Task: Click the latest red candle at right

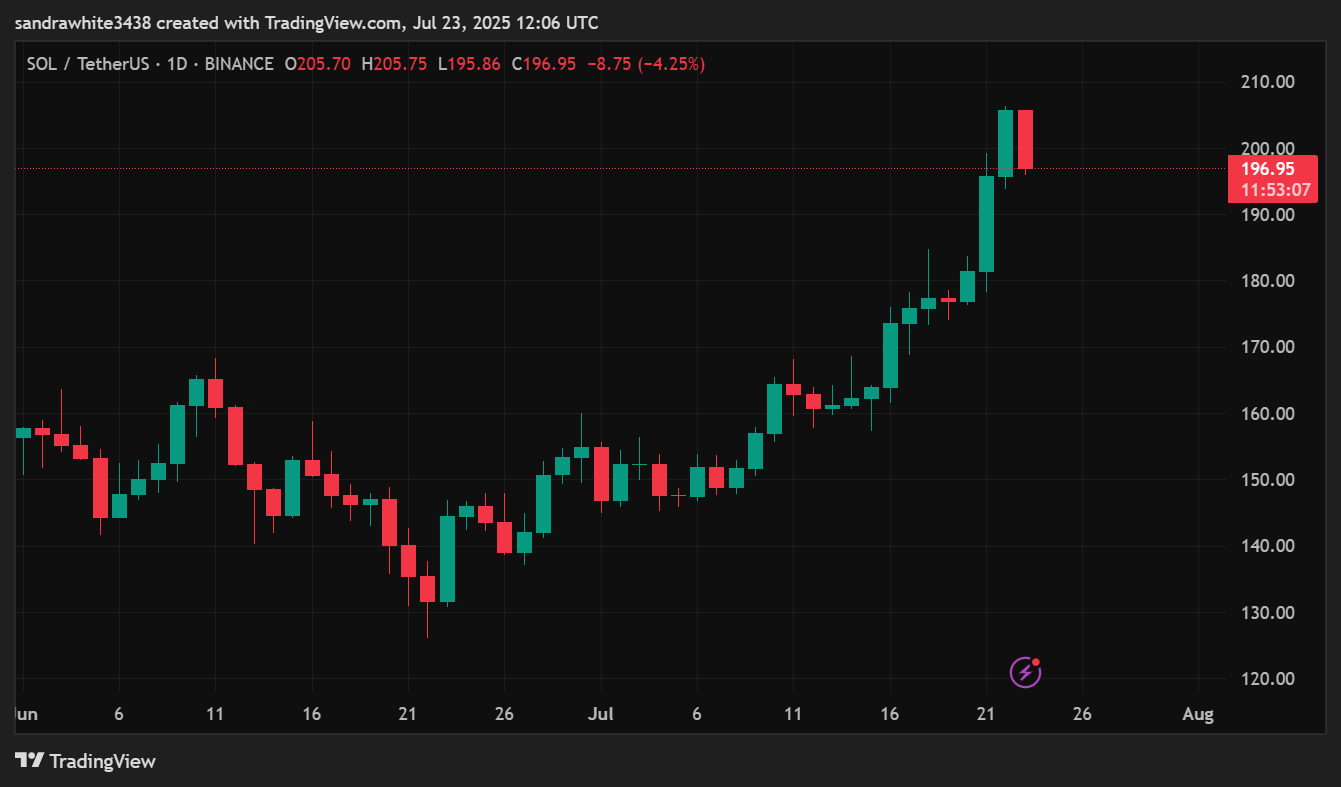Action: (1025, 140)
